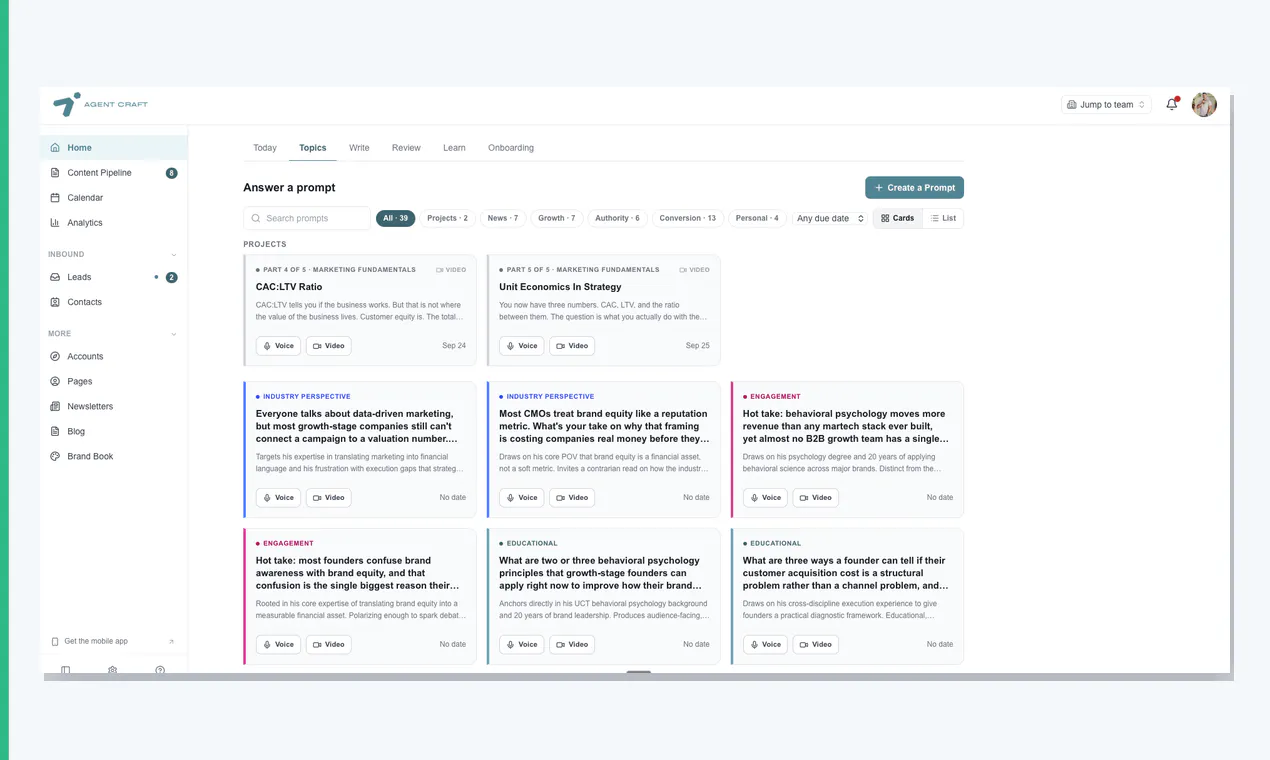Image resolution: width=1270 pixels, height=760 pixels.
Task: Click the Content Pipeline badge showing 8
Action: pyautogui.click(x=171, y=173)
